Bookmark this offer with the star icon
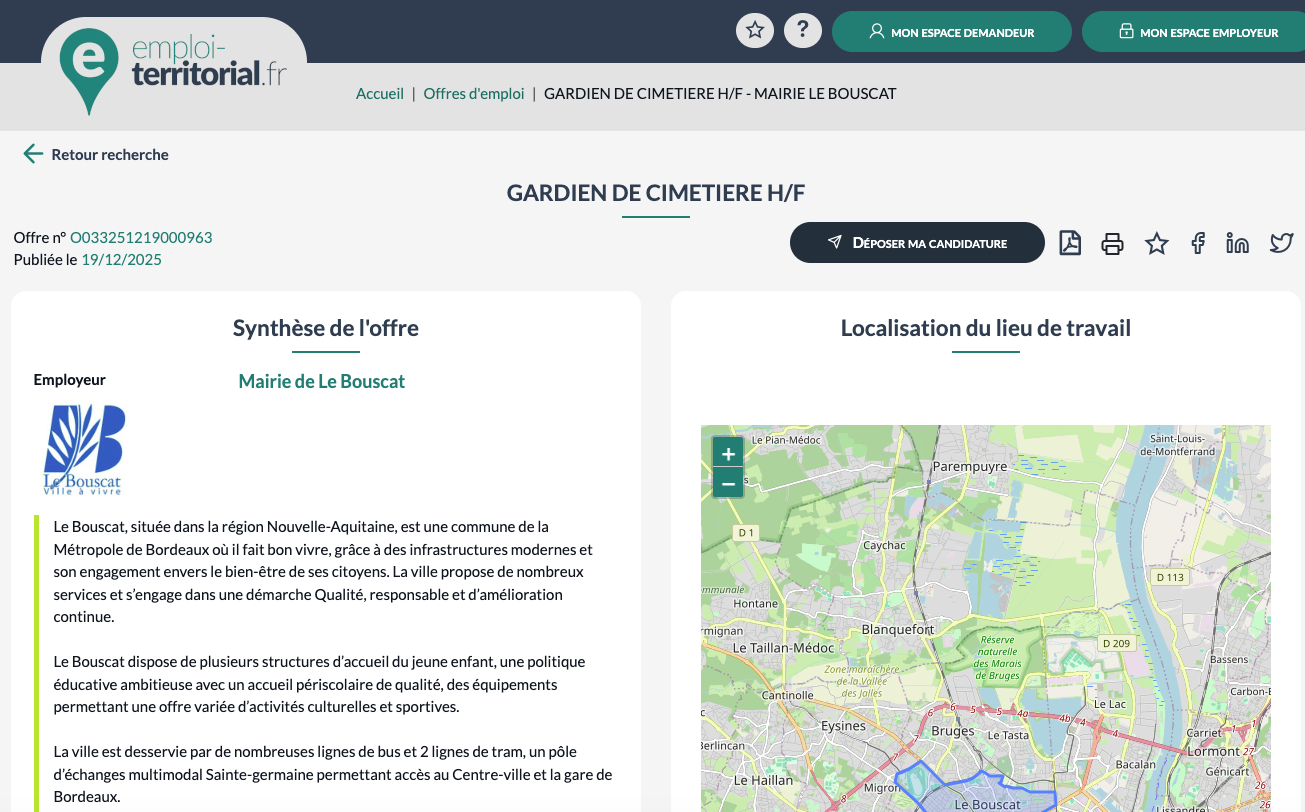Image resolution: width=1305 pixels, height=812 pixels. click(x=1156, y=243)
